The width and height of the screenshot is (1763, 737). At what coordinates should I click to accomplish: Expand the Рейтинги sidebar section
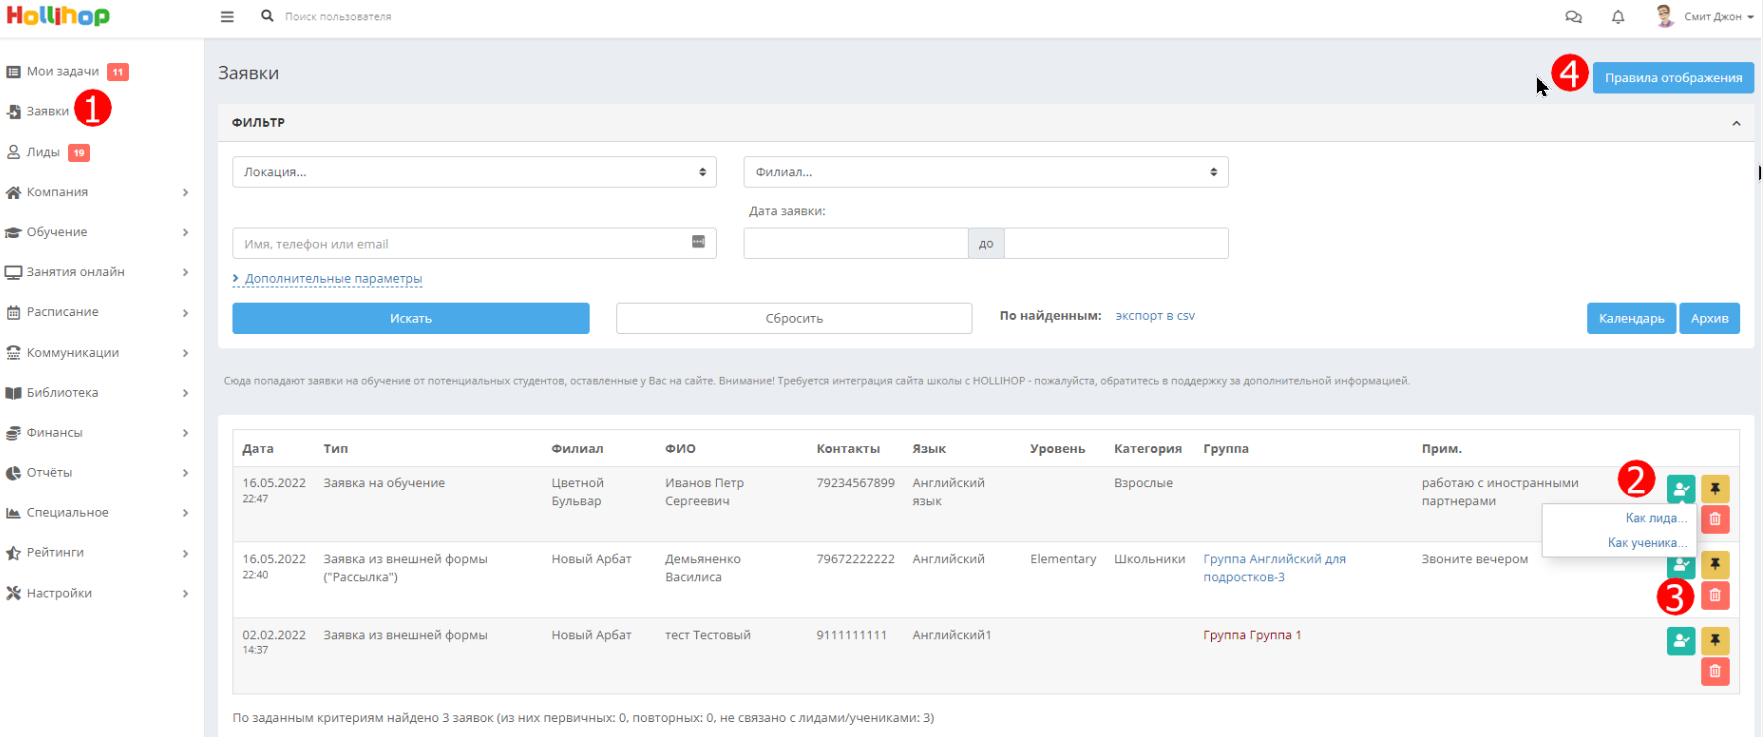98,553
